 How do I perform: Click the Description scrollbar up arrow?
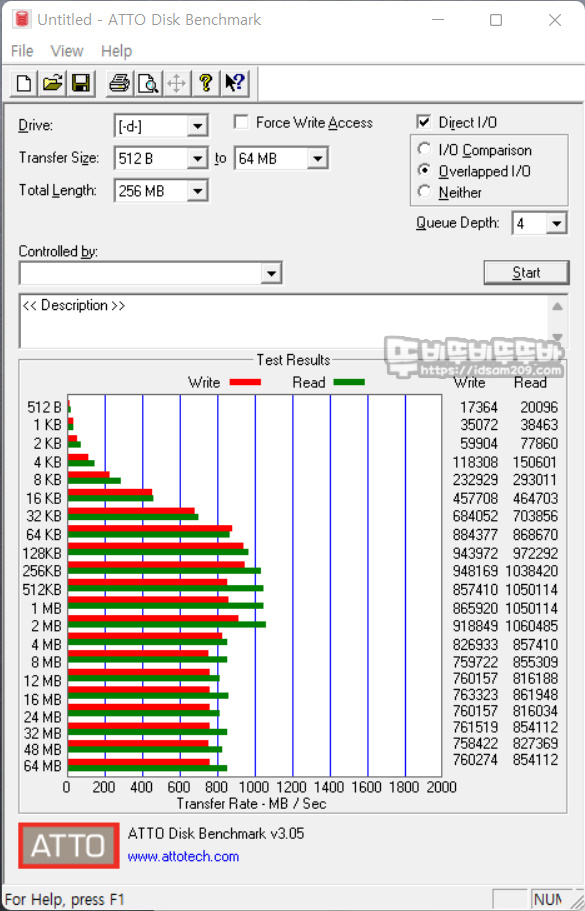[557, 307]
